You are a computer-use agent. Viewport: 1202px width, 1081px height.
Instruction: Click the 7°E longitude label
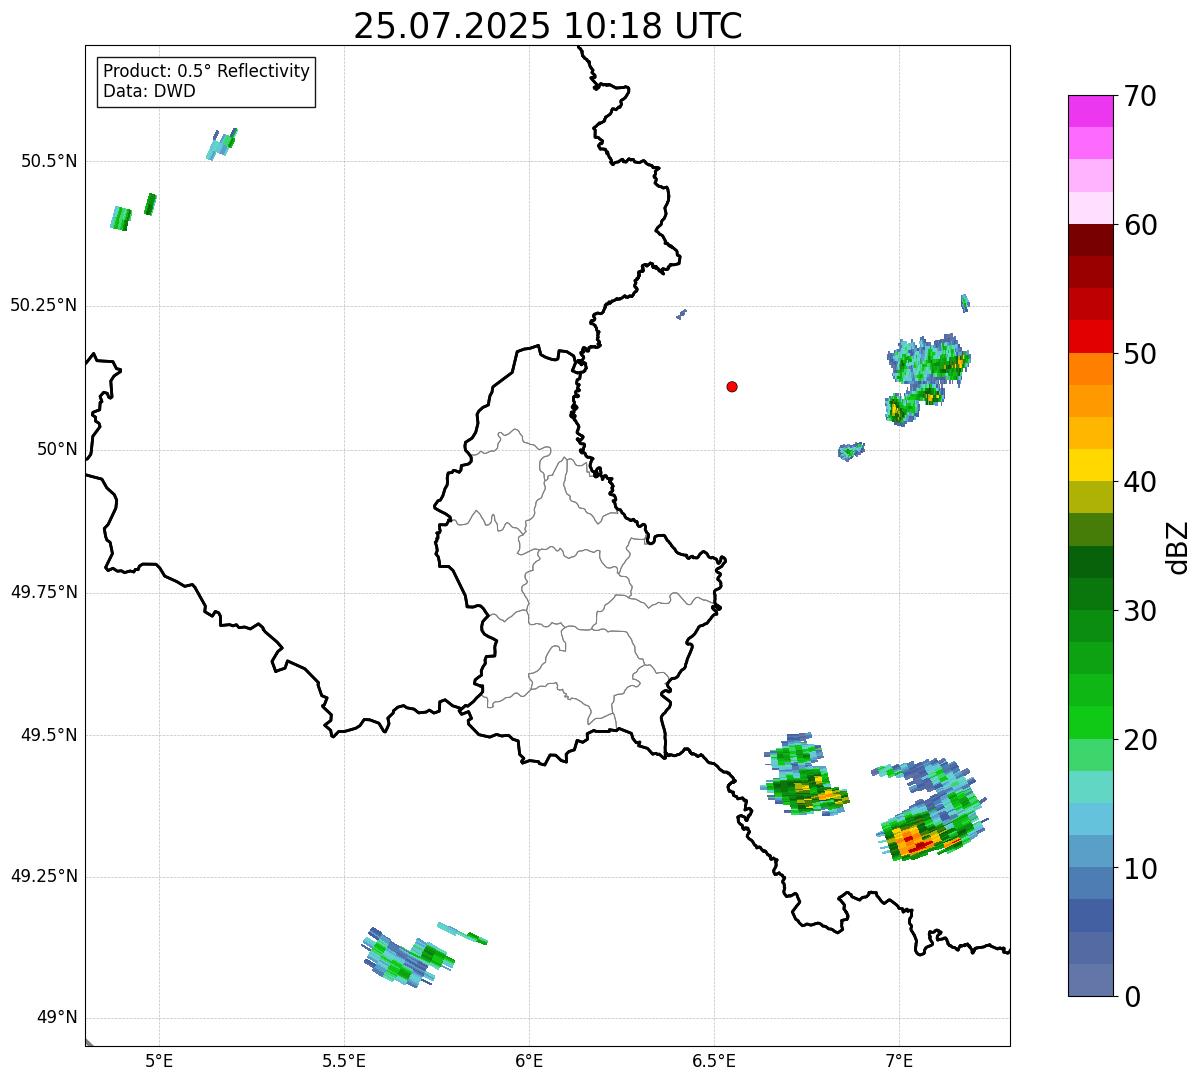tap(899, 1062)
